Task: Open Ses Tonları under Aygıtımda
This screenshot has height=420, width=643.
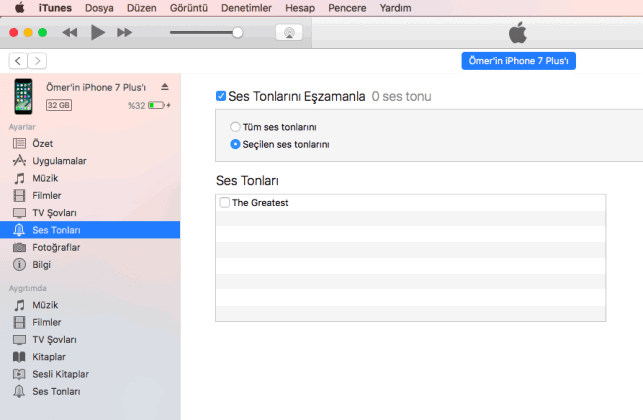Action: pyautogui.click(x=90, y=391)
